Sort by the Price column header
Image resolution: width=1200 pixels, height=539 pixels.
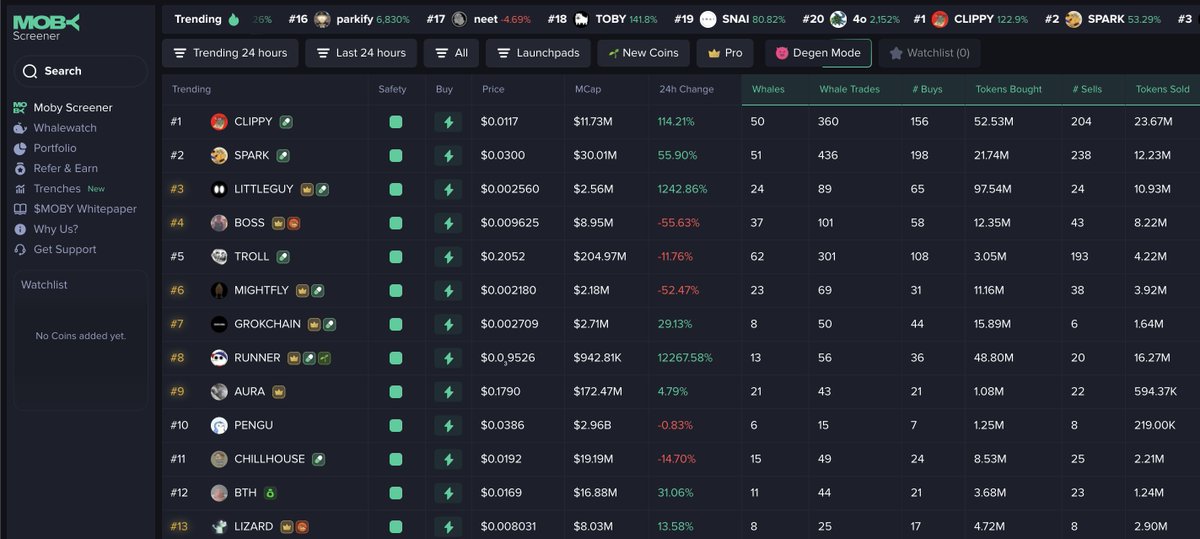point(493,89)
